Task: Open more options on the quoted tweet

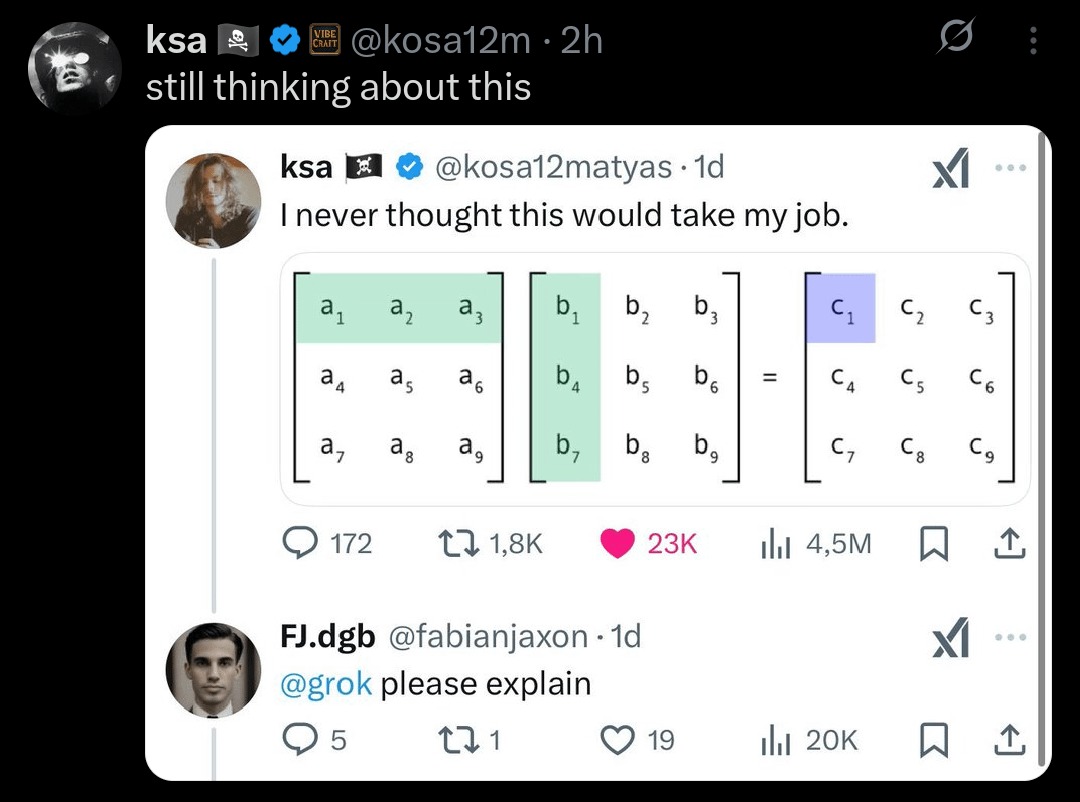Action: (1010, 170)
